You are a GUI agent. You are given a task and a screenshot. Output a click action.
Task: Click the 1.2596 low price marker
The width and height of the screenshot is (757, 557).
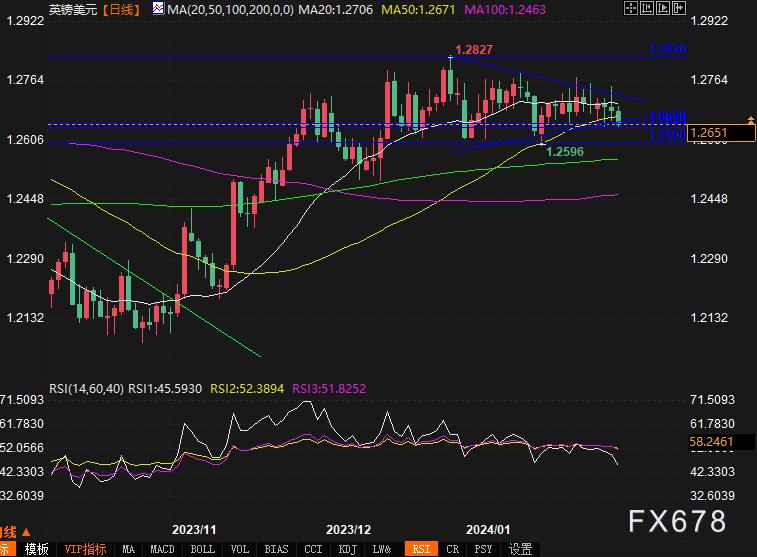pyautogui.click(x=565, y=152)
